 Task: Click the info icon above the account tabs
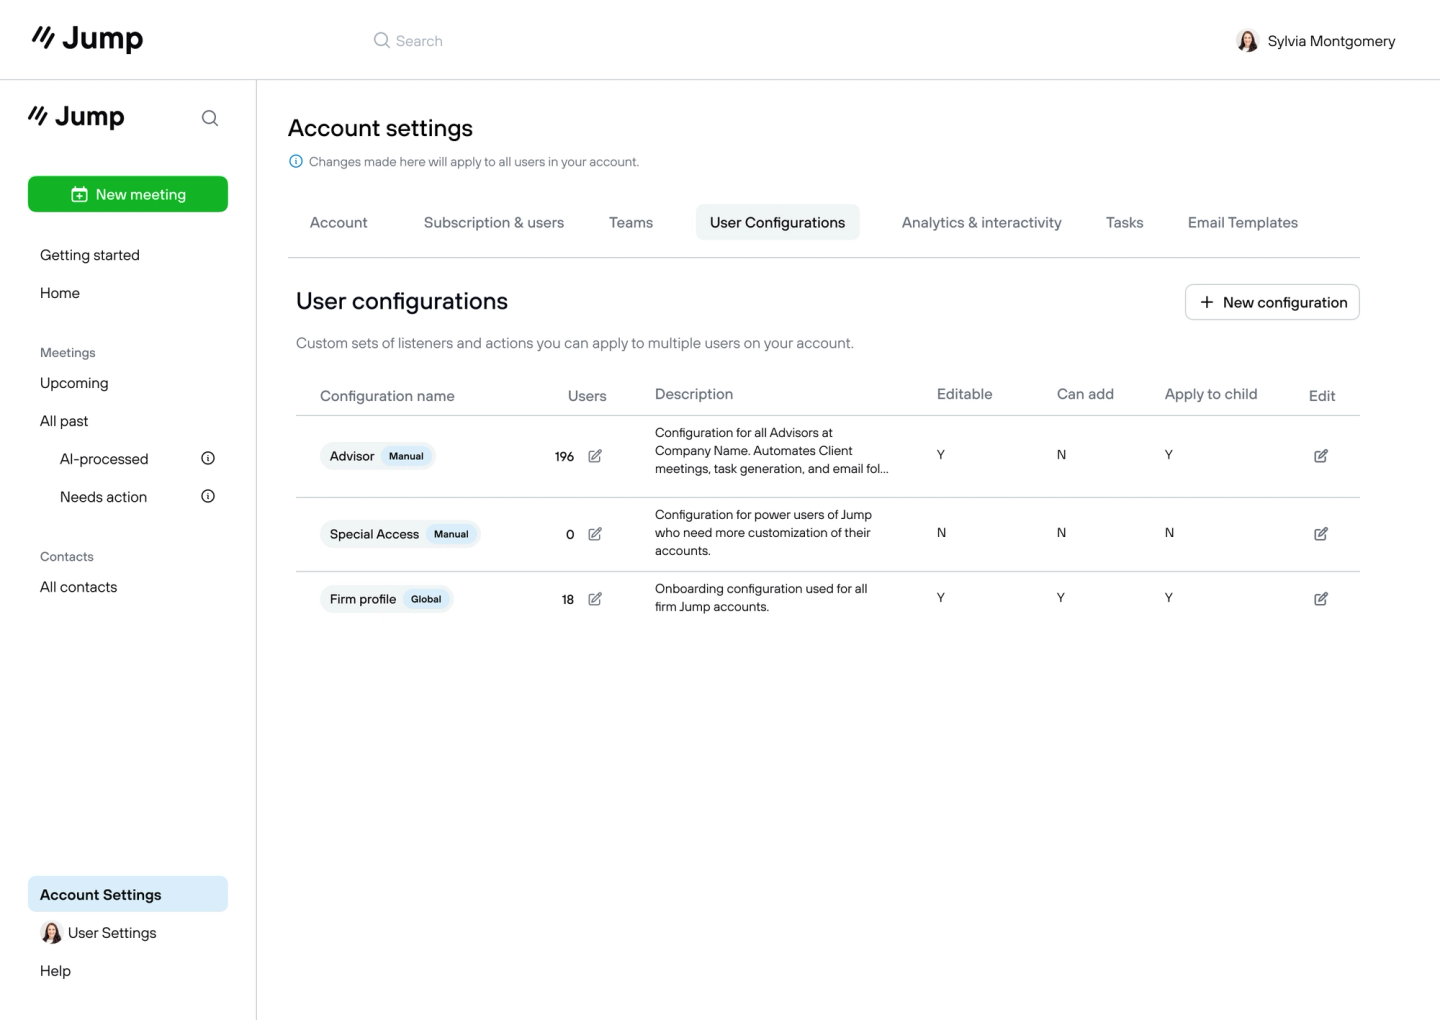[296, 161]
